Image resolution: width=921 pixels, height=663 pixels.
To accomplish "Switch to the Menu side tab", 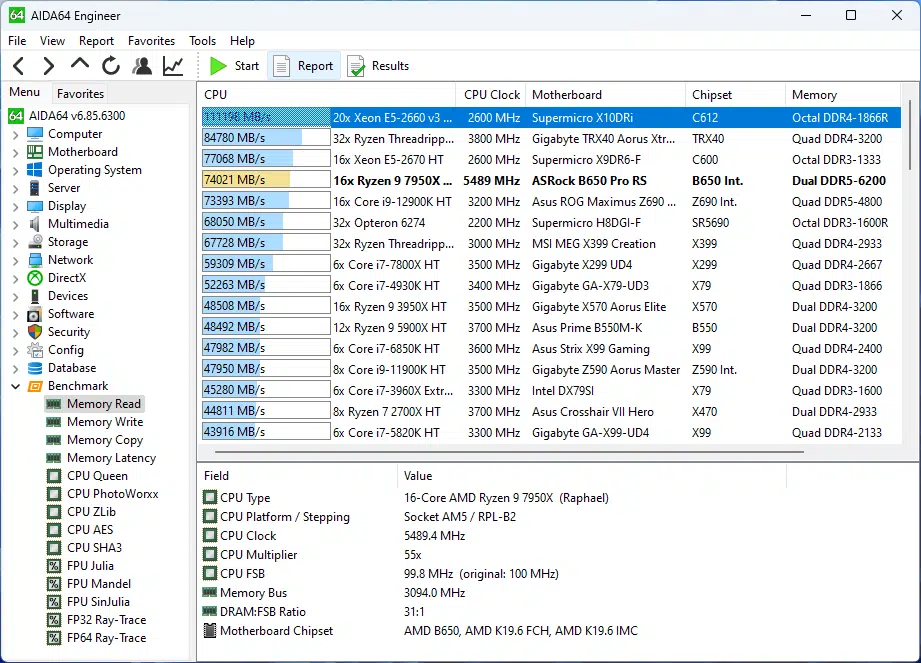I will pyautogui.click(x=25, y=92).
